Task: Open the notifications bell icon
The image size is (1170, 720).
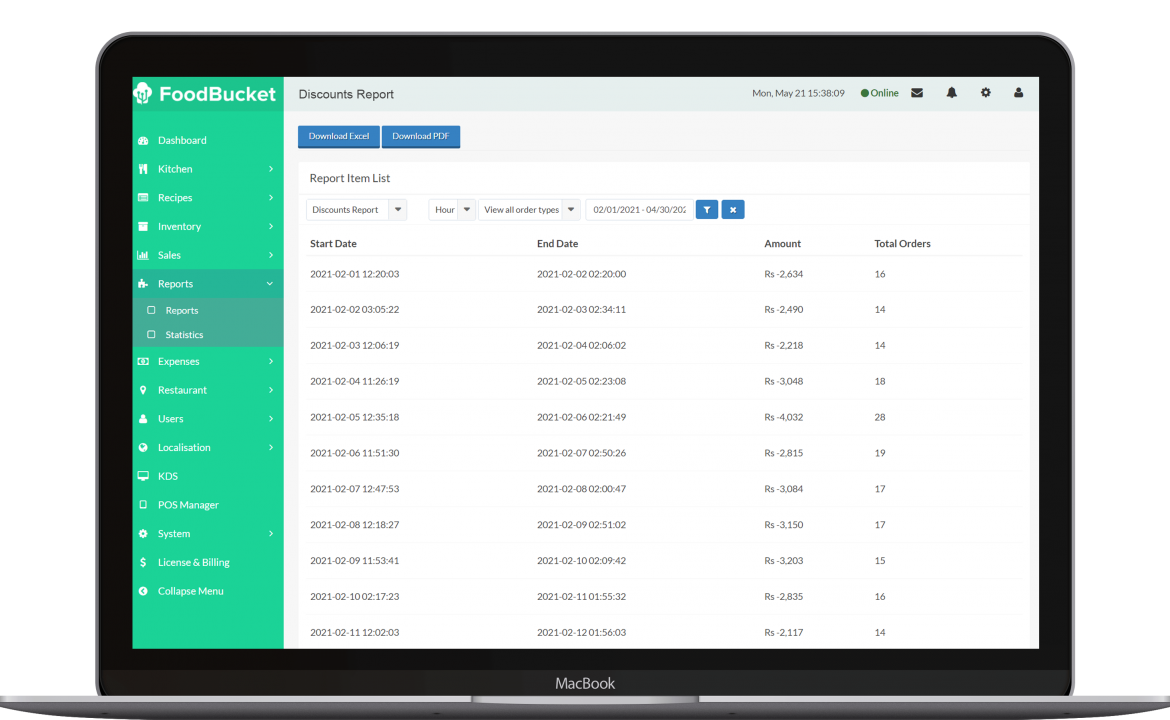Action: [x=951, y=93]
